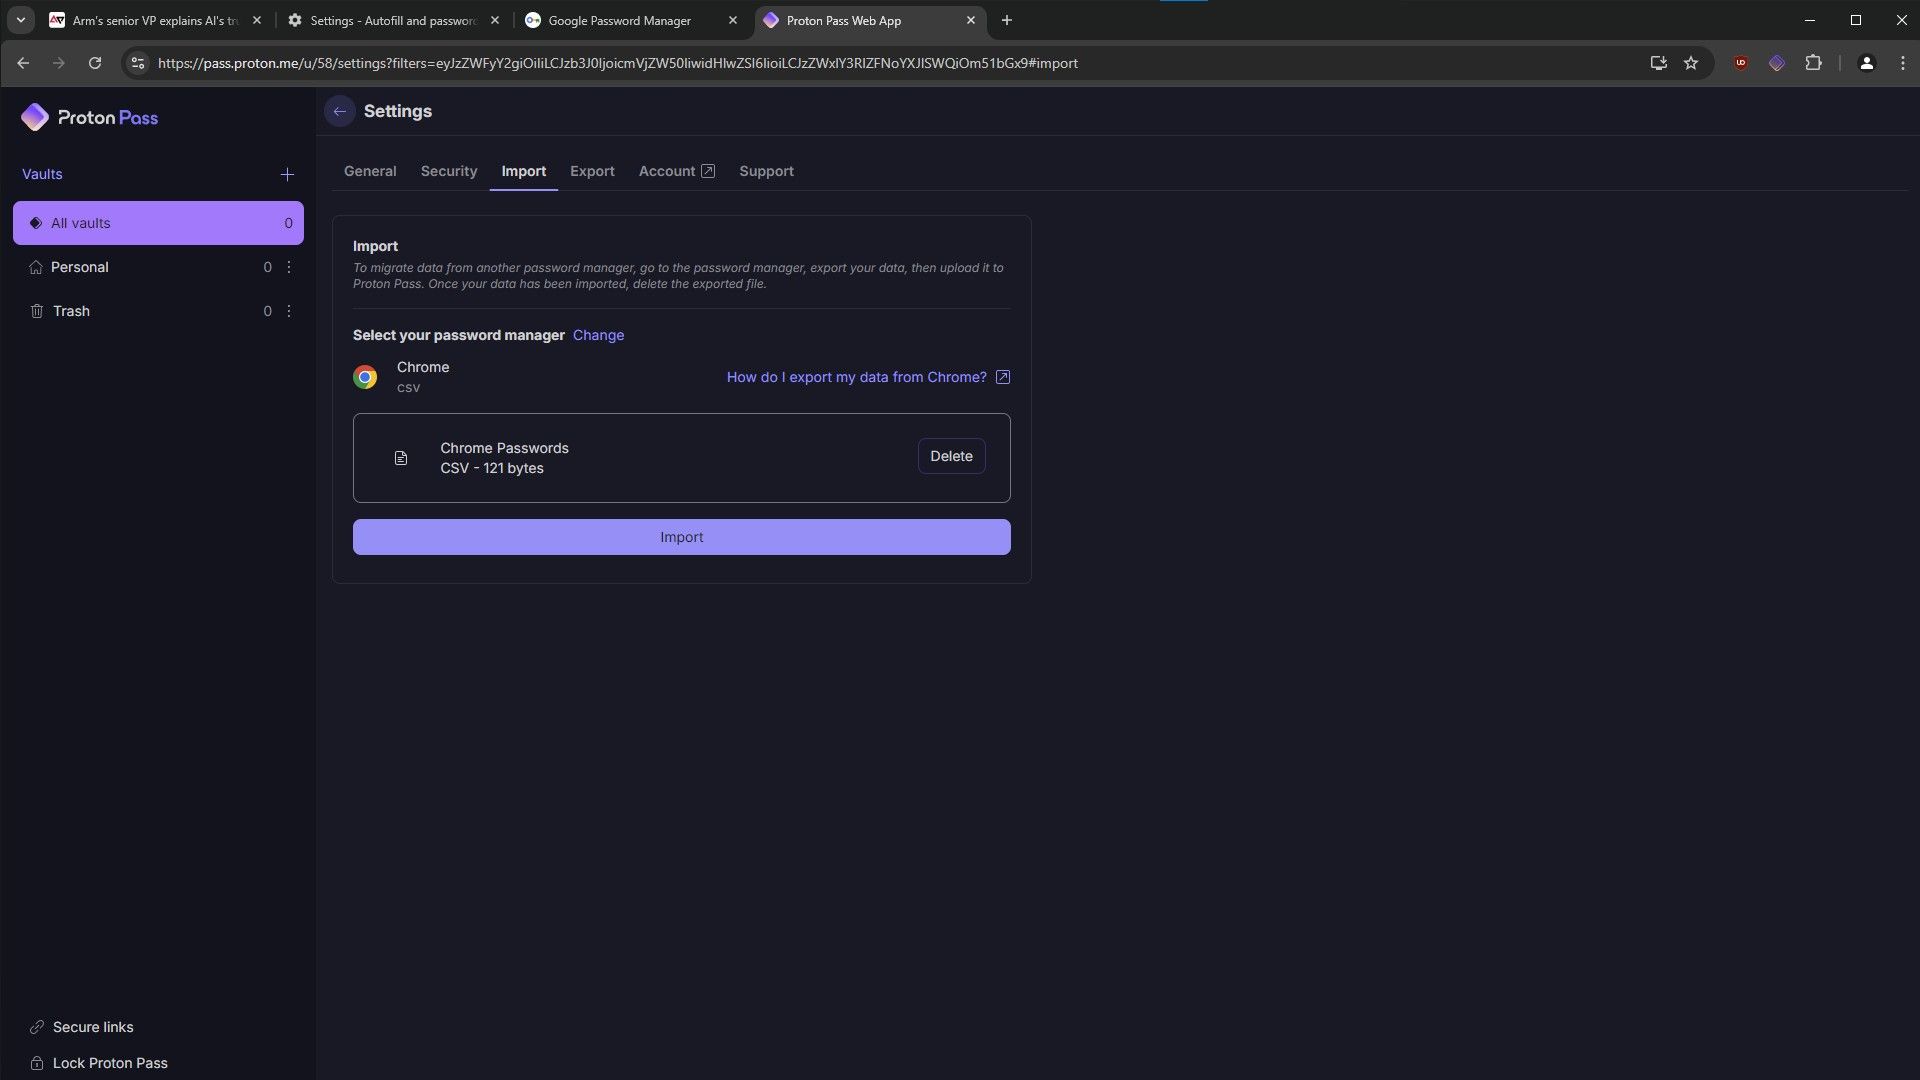Click the Account tab external icon
This screenshot has width=1920, height=1080.
708,171
